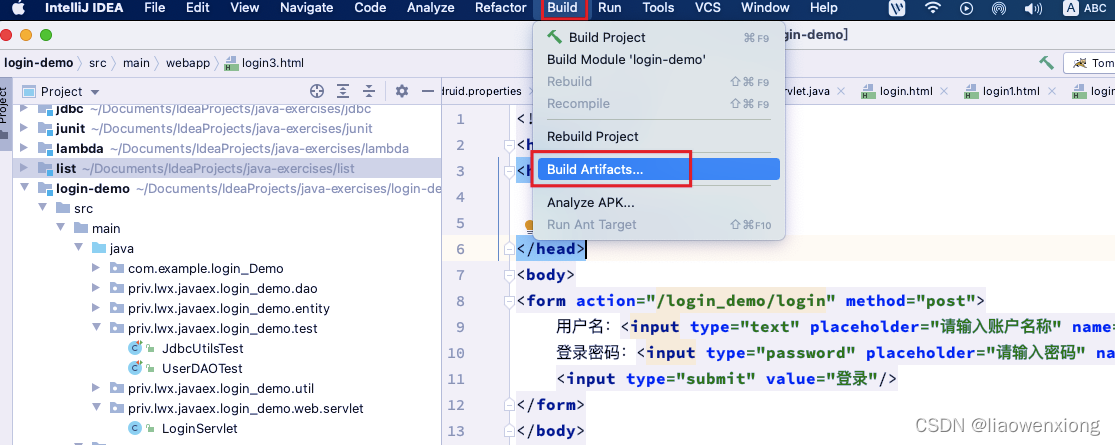Click the webapp breadcrumb in navigation bar

[x=188, y=63]
